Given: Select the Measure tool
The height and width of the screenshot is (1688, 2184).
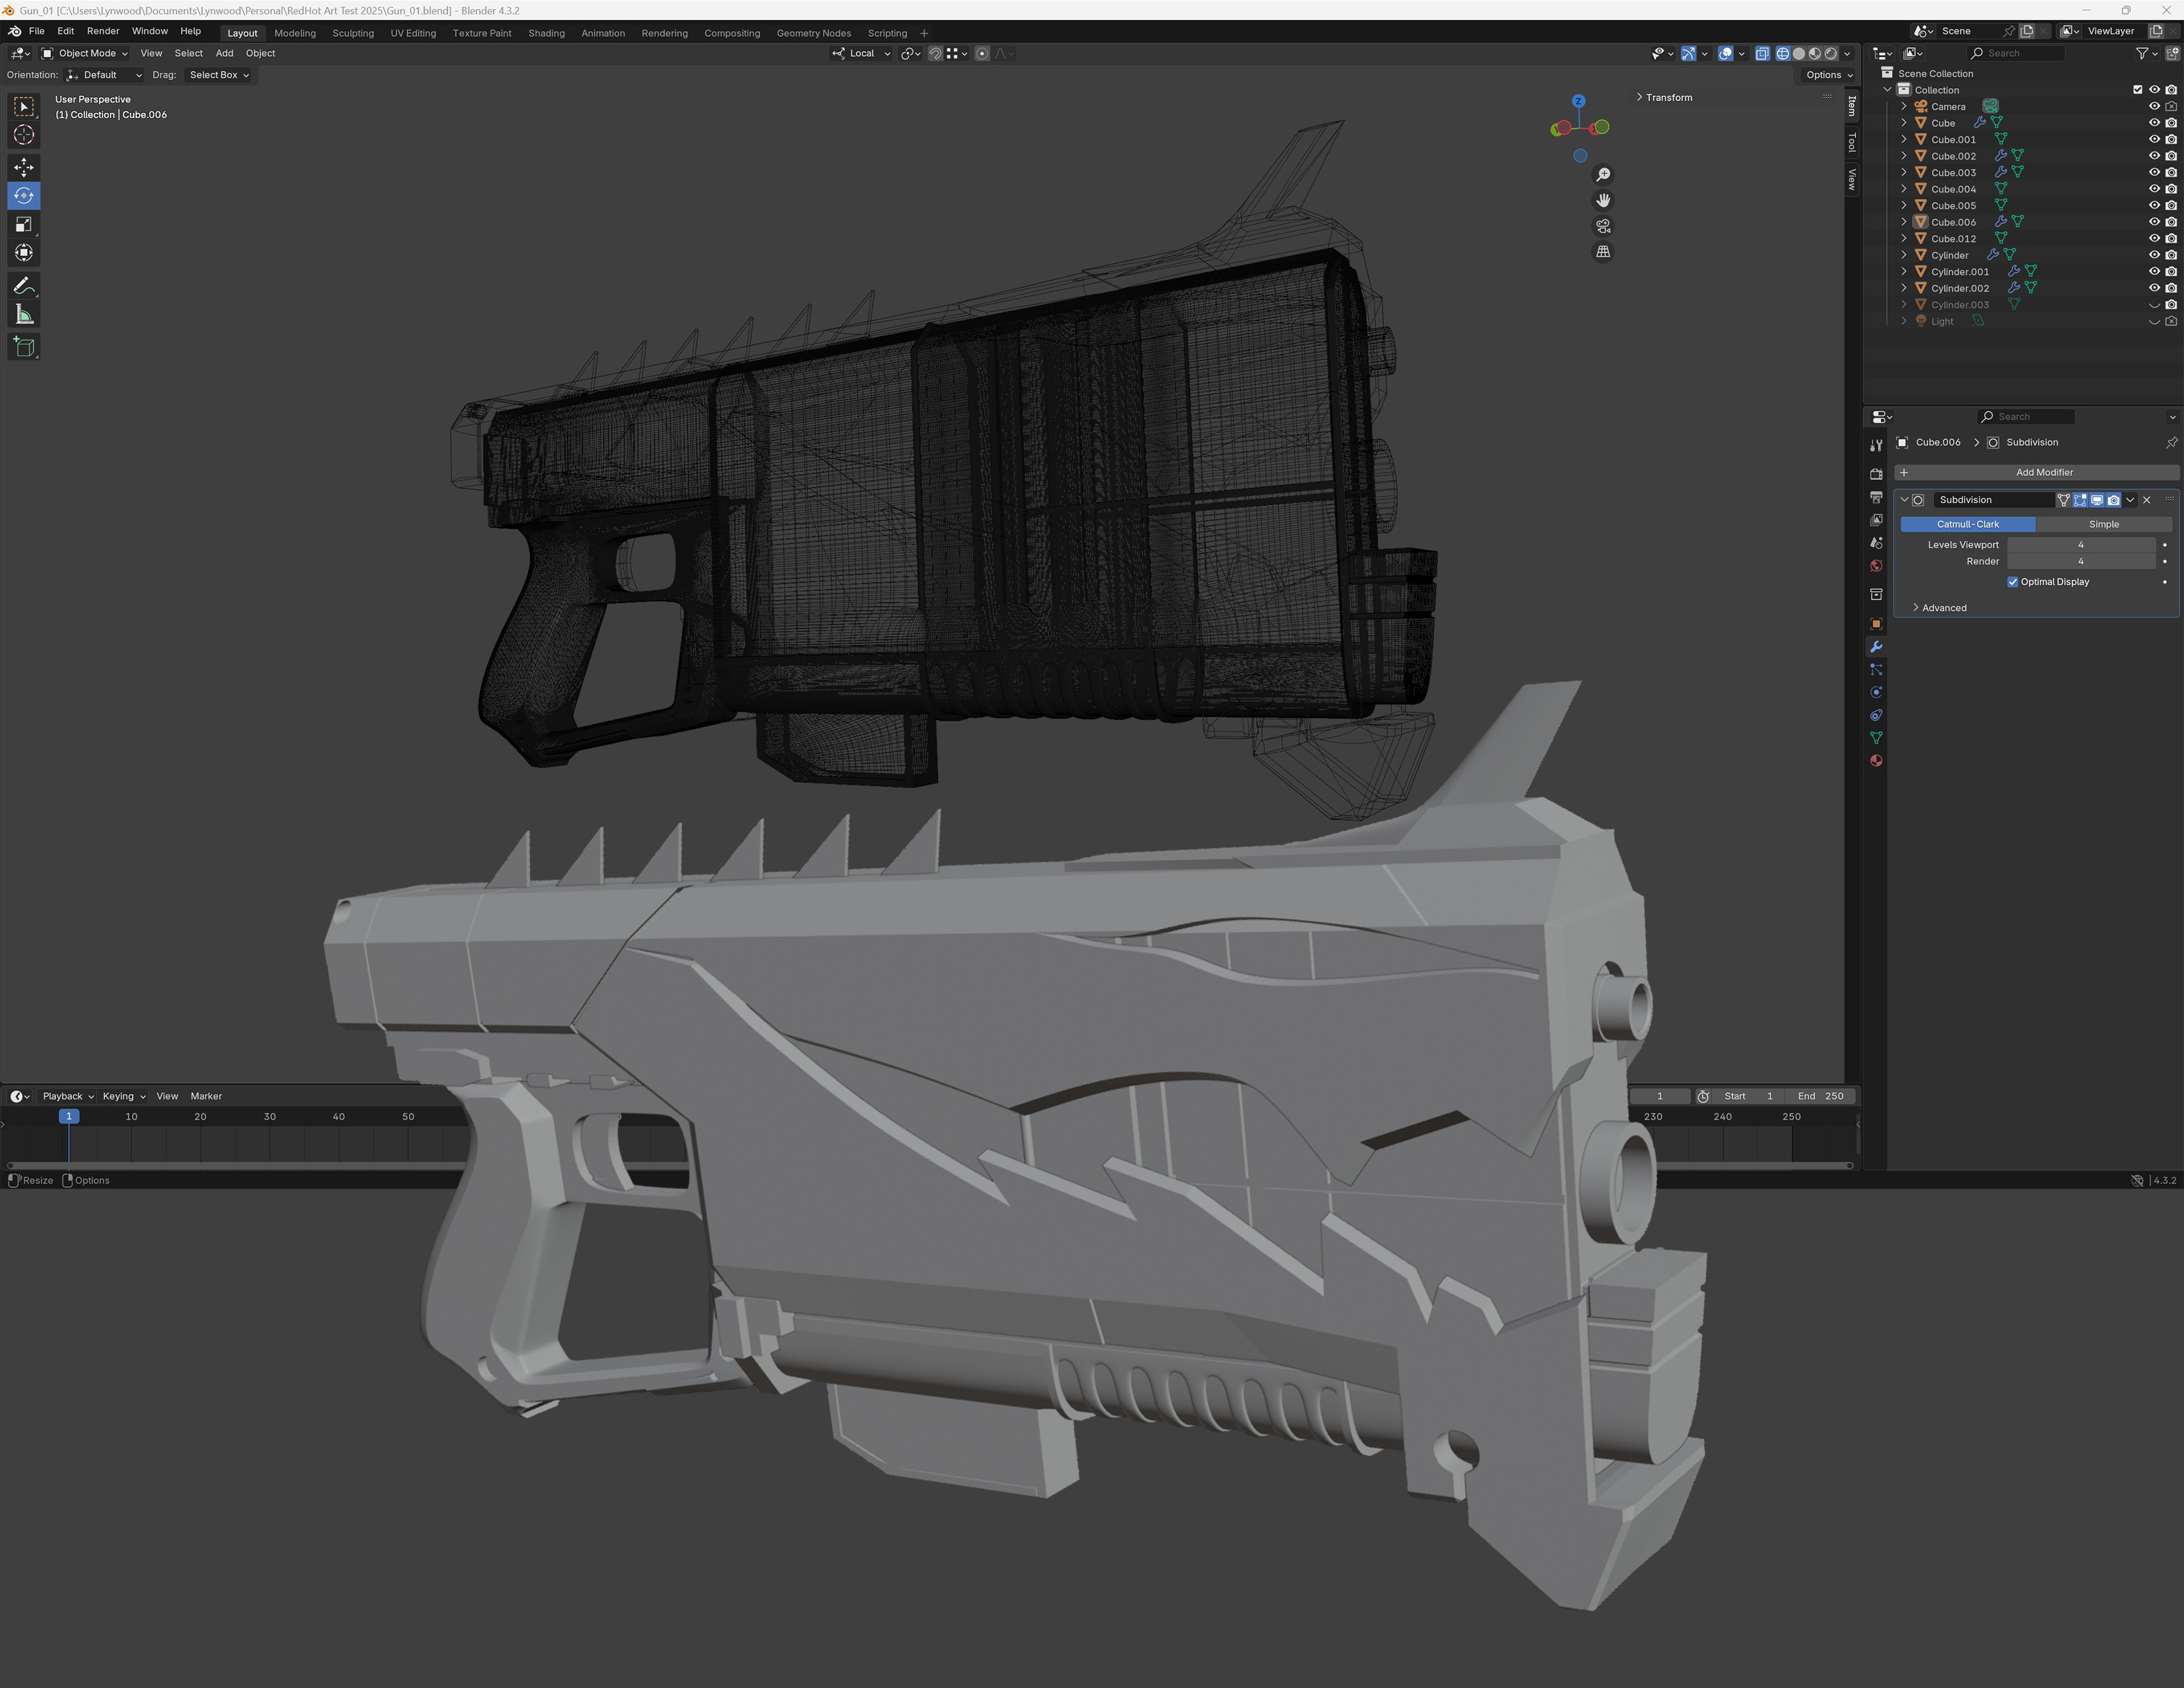Looking at the screenshot, I should pos(24,315).
